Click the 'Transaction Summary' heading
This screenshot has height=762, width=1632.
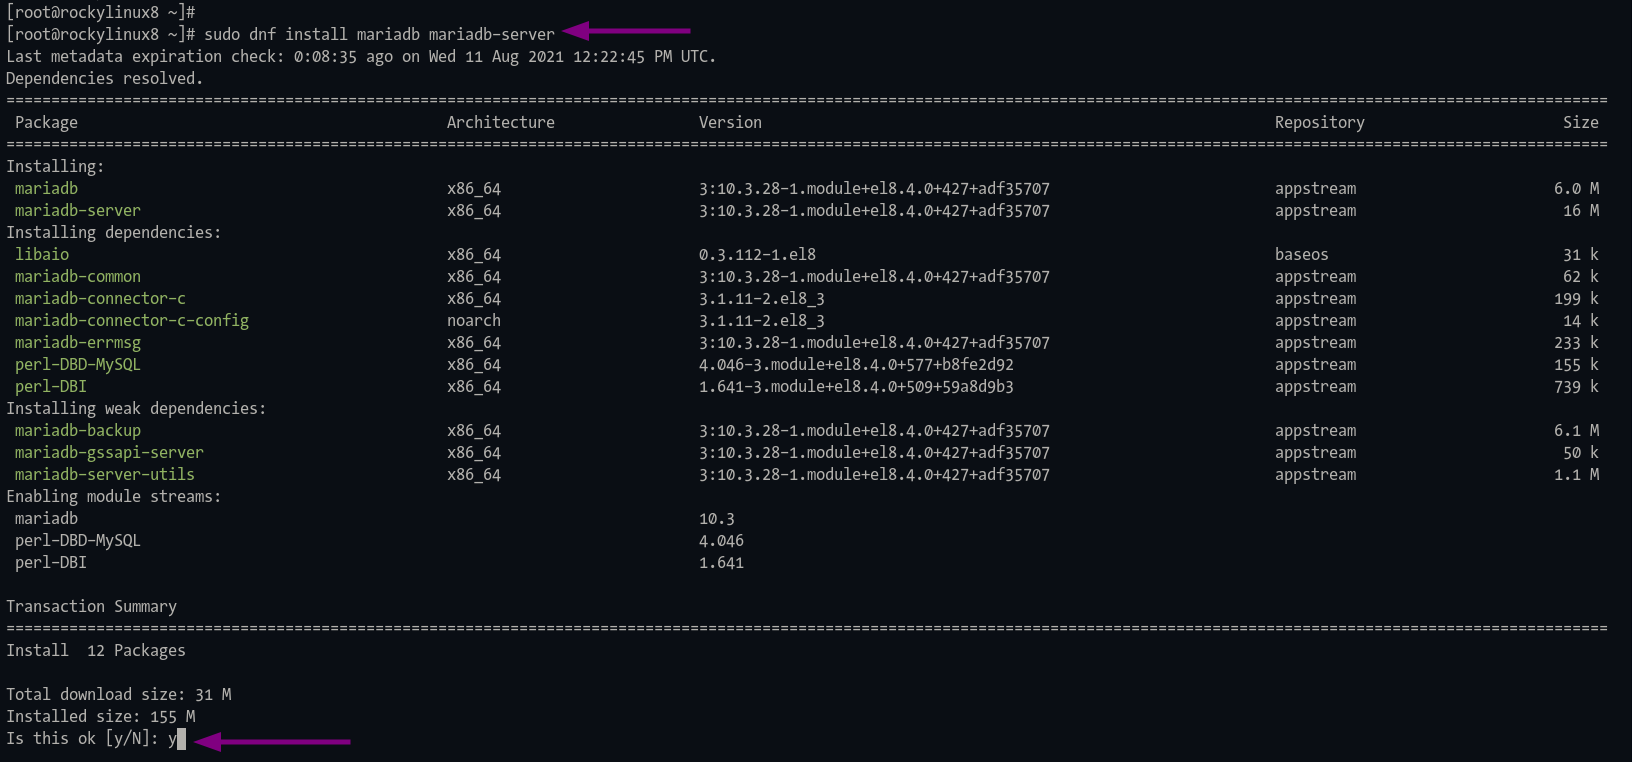click(91, 606)
